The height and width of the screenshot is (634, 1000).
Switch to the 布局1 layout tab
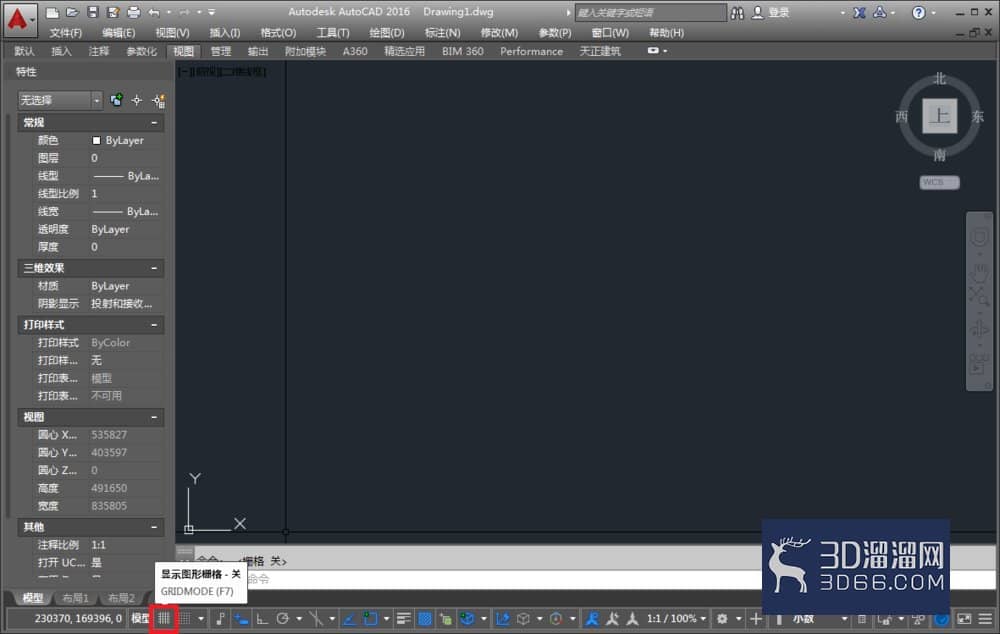point(75,598)
